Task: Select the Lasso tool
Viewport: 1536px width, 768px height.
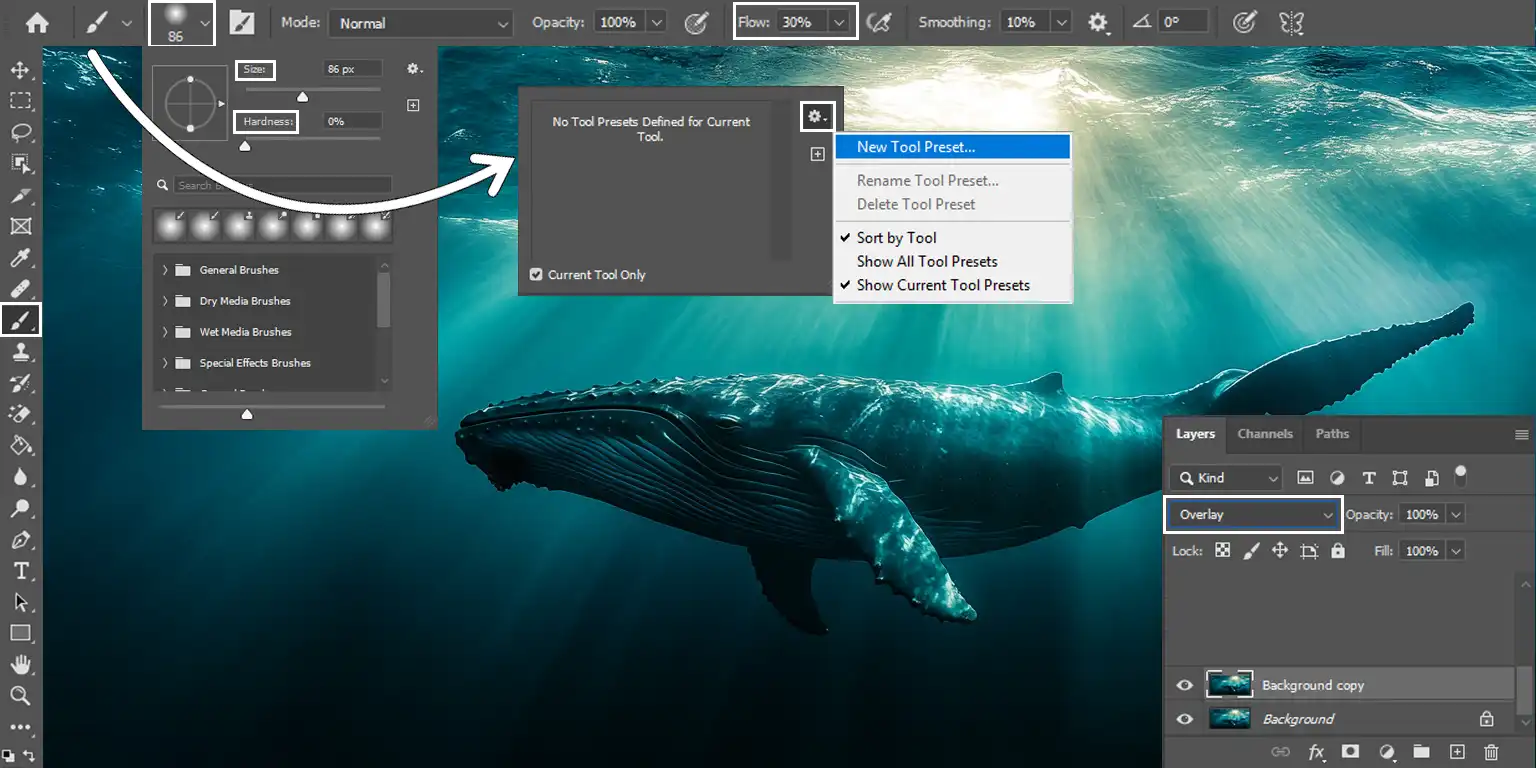Action: [20, 133]
